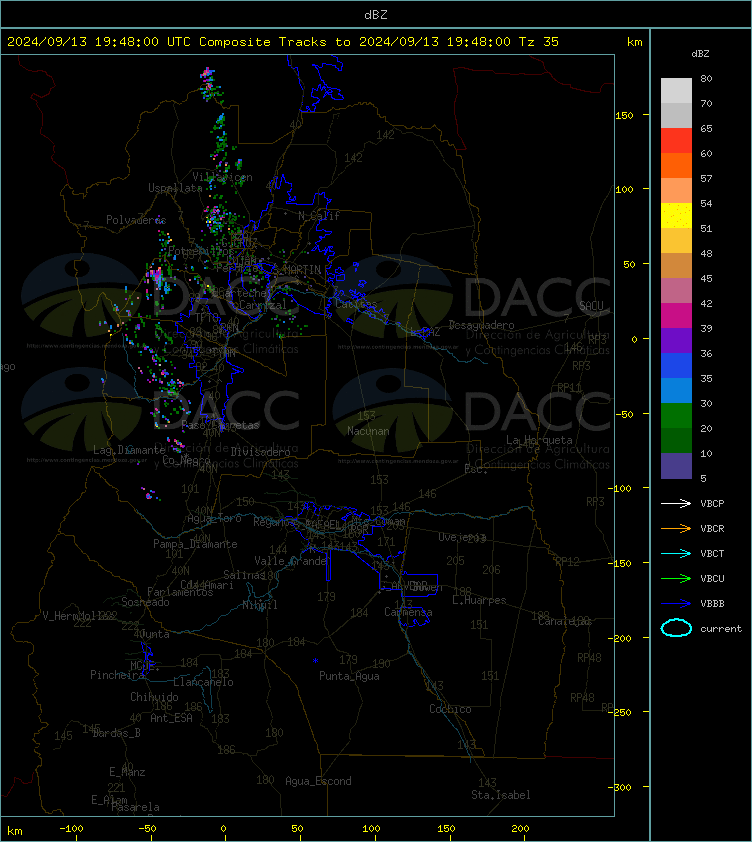Click the 200 km horizontal axis label
Image resolution: width=752 pixels, height=842 pixels.
[x=520, y=828]
